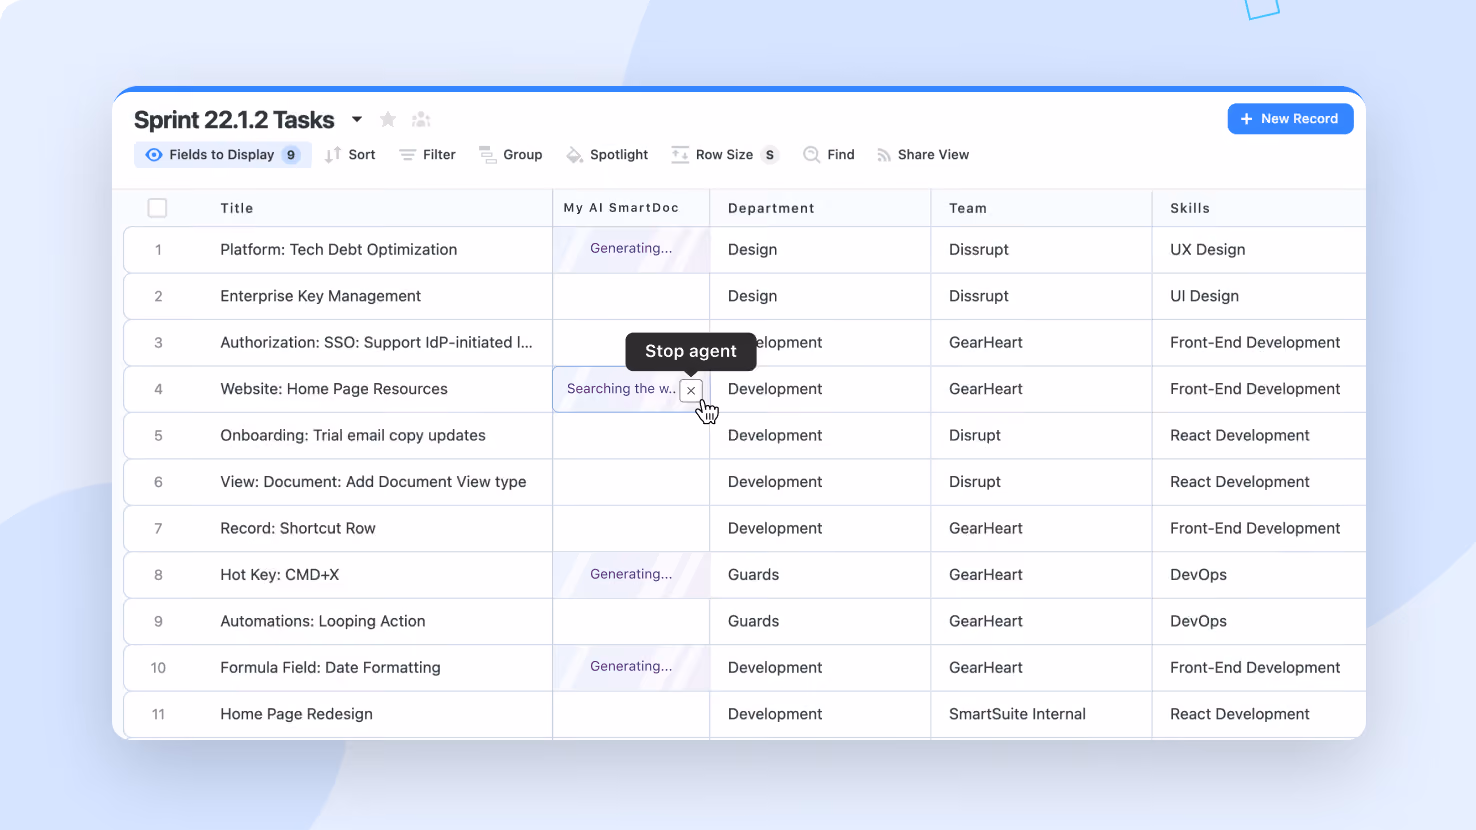This screenshot has height=830, width=1476.
Task: Open the "Enterprise Key Management" record
Action: click(321, 296)
